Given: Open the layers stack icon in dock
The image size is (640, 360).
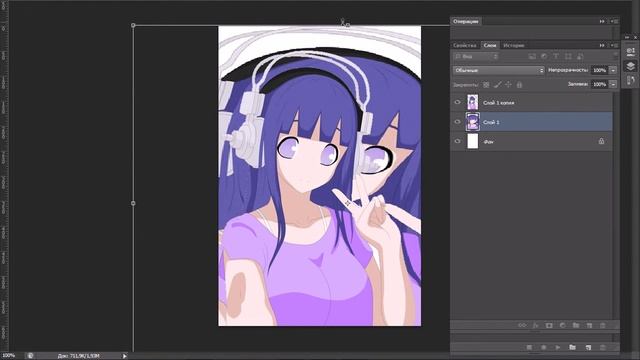Looking at the screenshot, I should pos(630,66).
